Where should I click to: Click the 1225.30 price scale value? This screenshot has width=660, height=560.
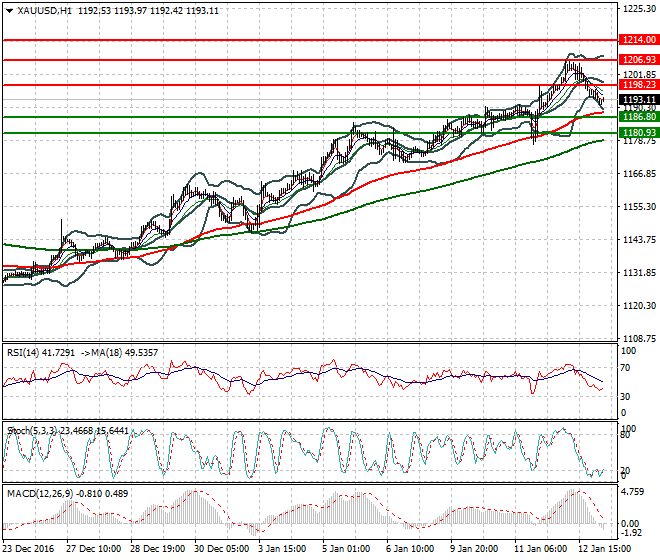point(639,8)
